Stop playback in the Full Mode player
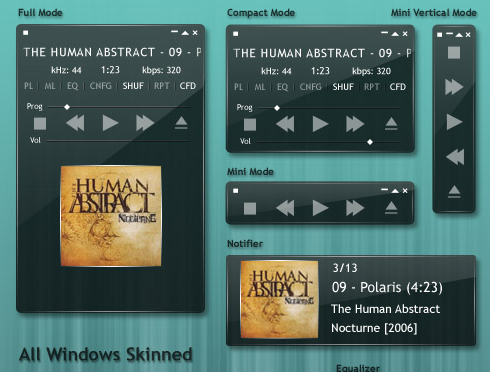The width and height of the screenshot is (490, 372). click(40, 124)
